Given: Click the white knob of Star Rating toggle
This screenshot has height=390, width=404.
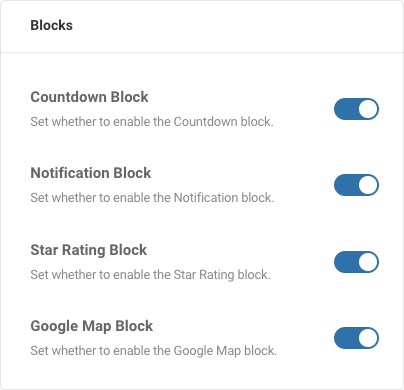Looking at the screenshot, I should coord(368,262).
